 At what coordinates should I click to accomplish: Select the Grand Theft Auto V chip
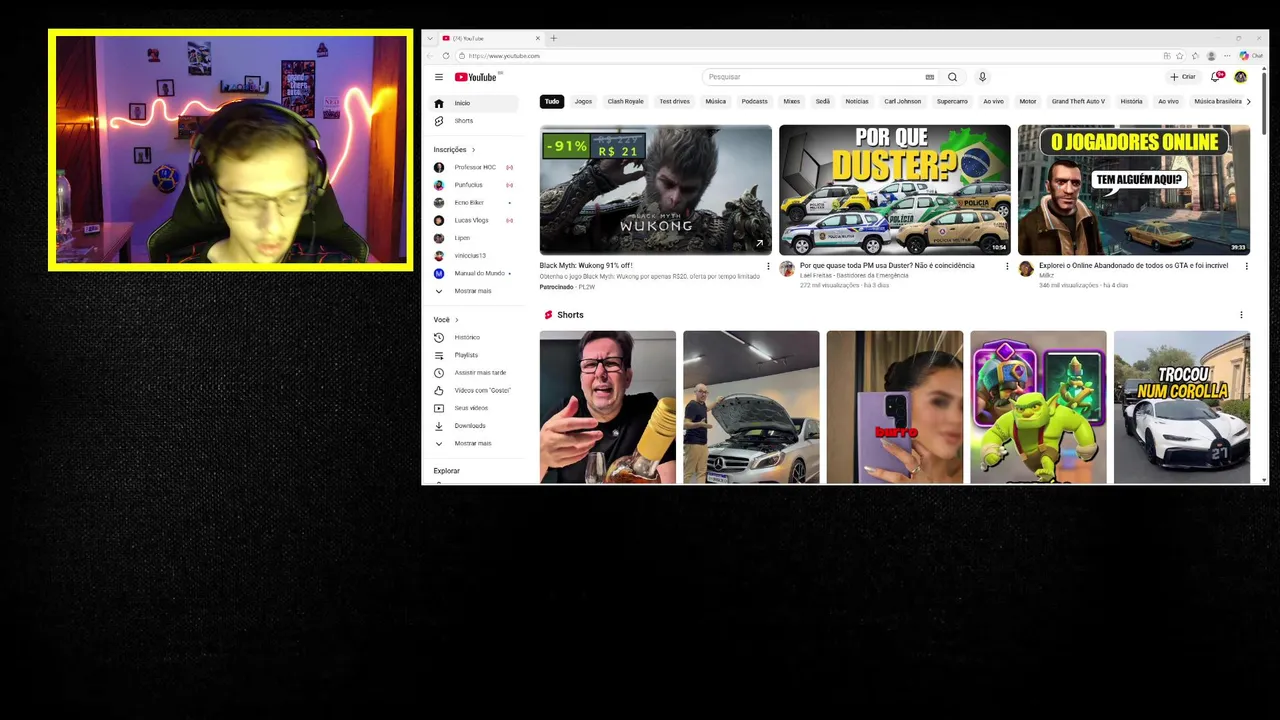click(1078, 101)
